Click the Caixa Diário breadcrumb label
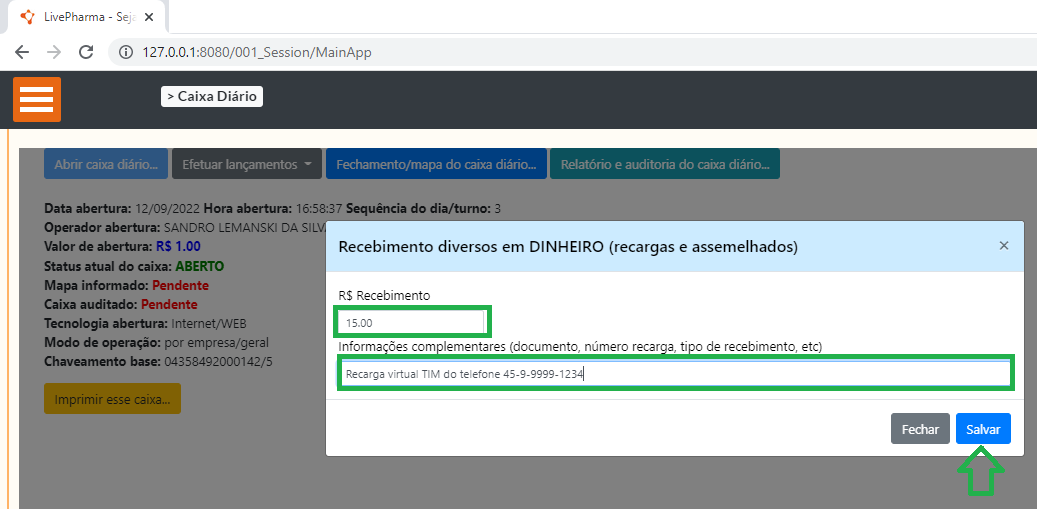This screenshot has height=509, width=1037. click(x=212, y=97)
